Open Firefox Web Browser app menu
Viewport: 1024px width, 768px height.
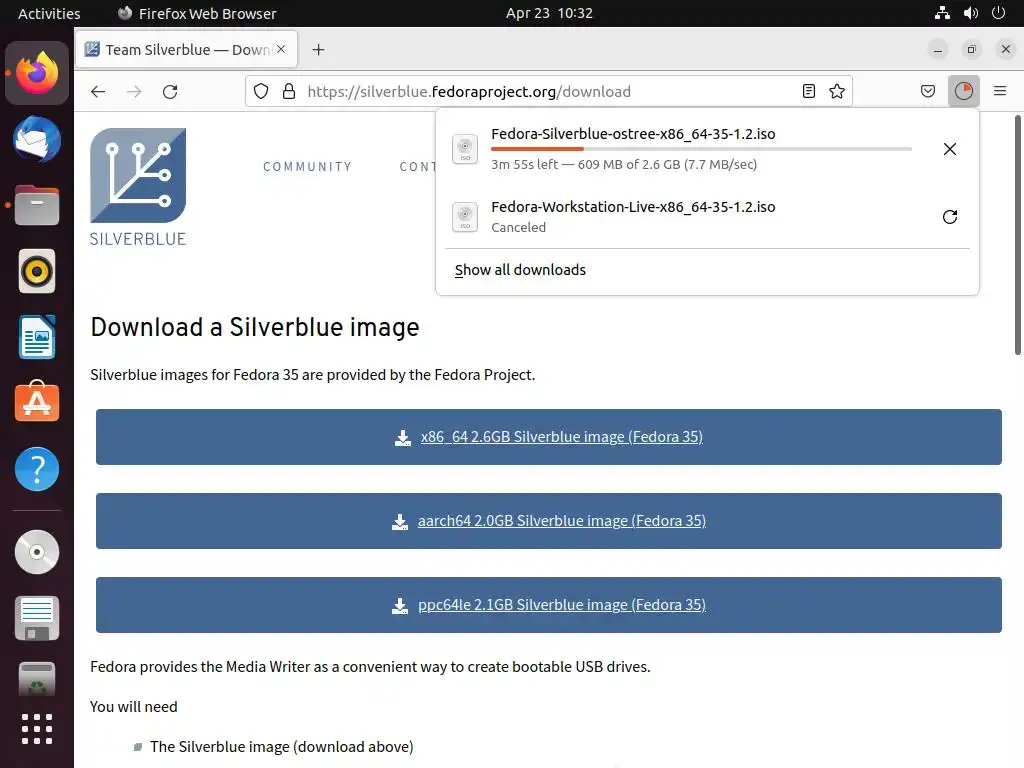pyautogui.click(x=197, y=13)
